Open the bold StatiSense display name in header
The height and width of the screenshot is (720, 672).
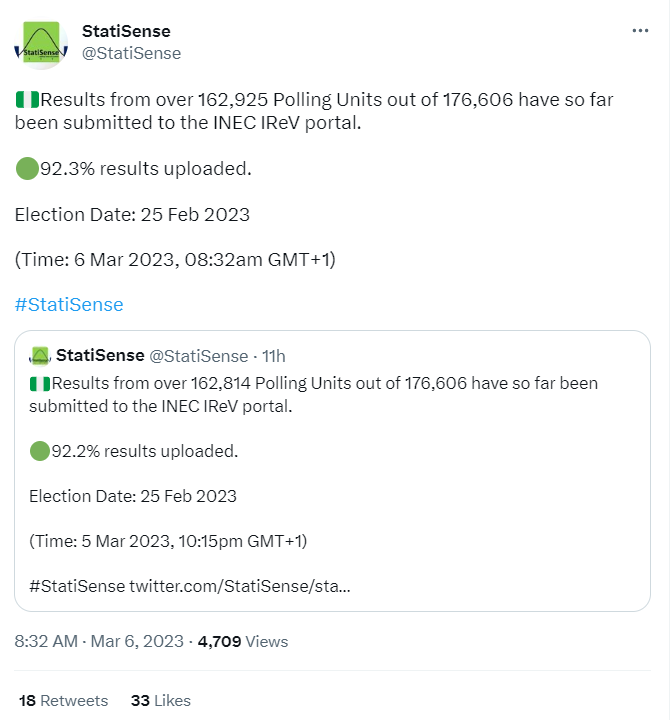pos(126,31)
